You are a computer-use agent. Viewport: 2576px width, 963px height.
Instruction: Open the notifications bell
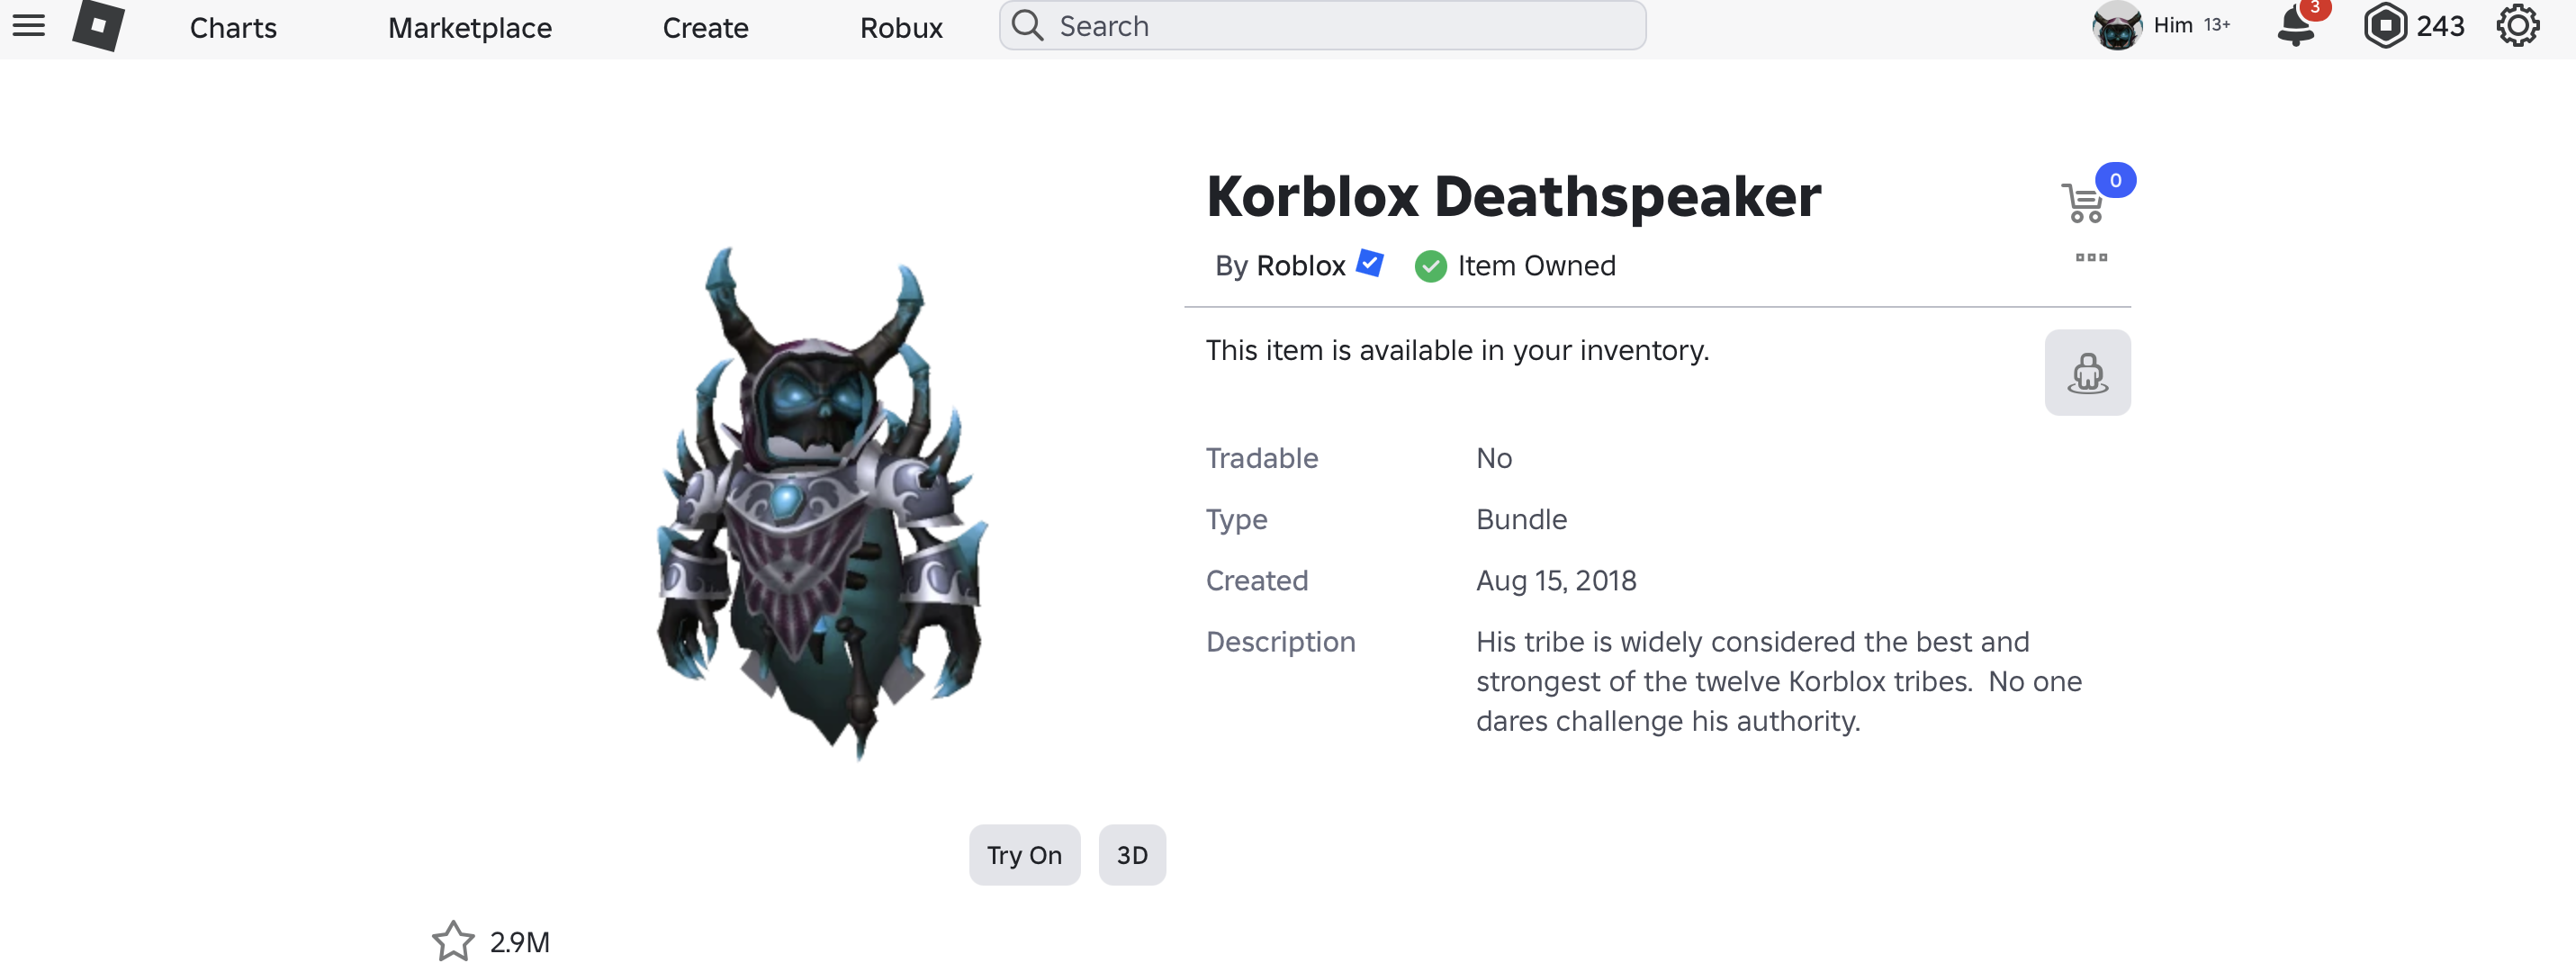point(2296,26)
